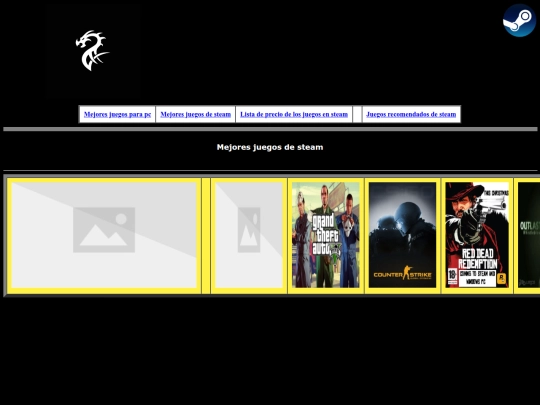Image resolution: width=540 pixels, height=405 pixels.
Task: Open the Mejores juegos para pc link
Action: (117, 114)
